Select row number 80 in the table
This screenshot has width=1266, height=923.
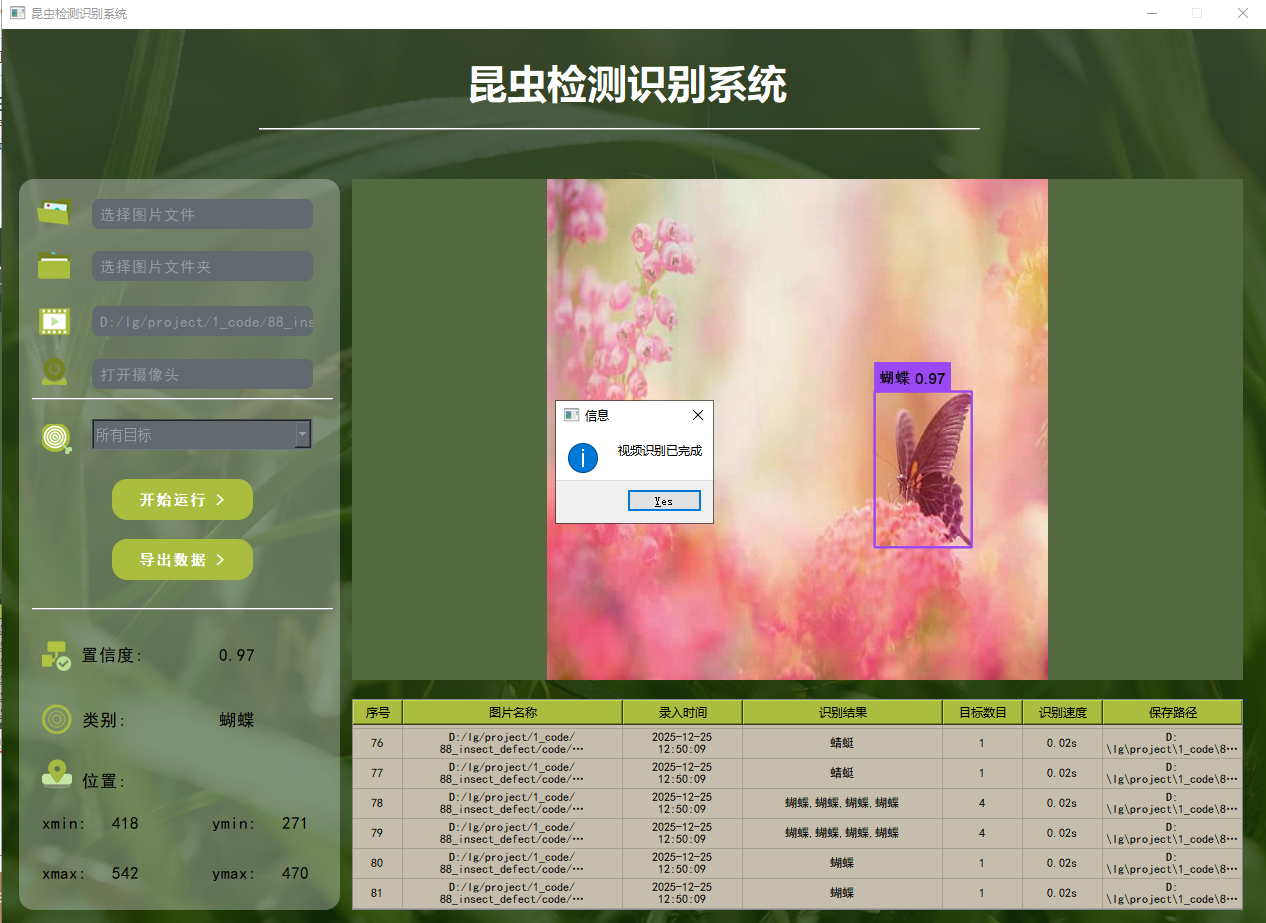click(x=377, y=863)
